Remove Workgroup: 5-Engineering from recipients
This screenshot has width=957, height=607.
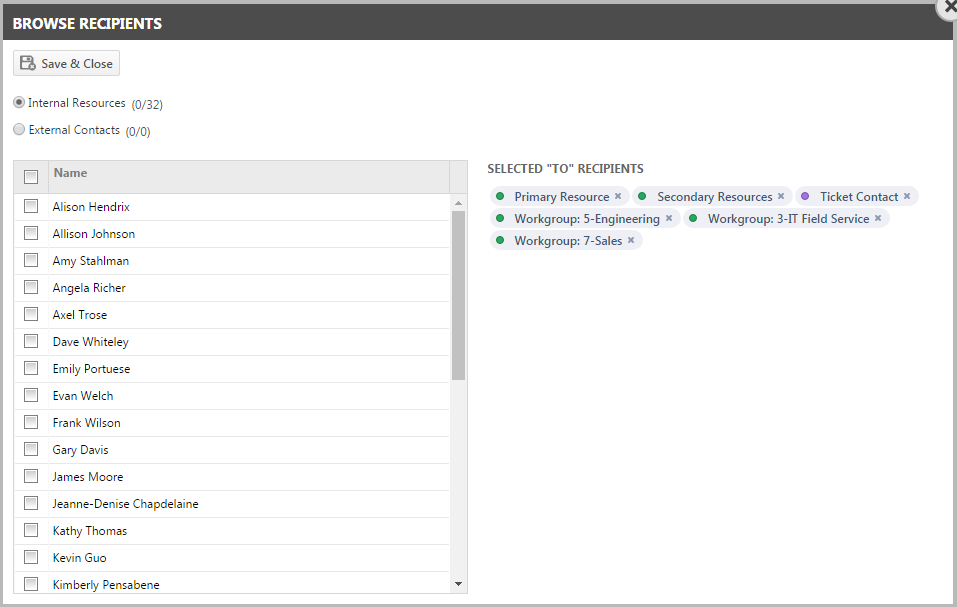669,218
